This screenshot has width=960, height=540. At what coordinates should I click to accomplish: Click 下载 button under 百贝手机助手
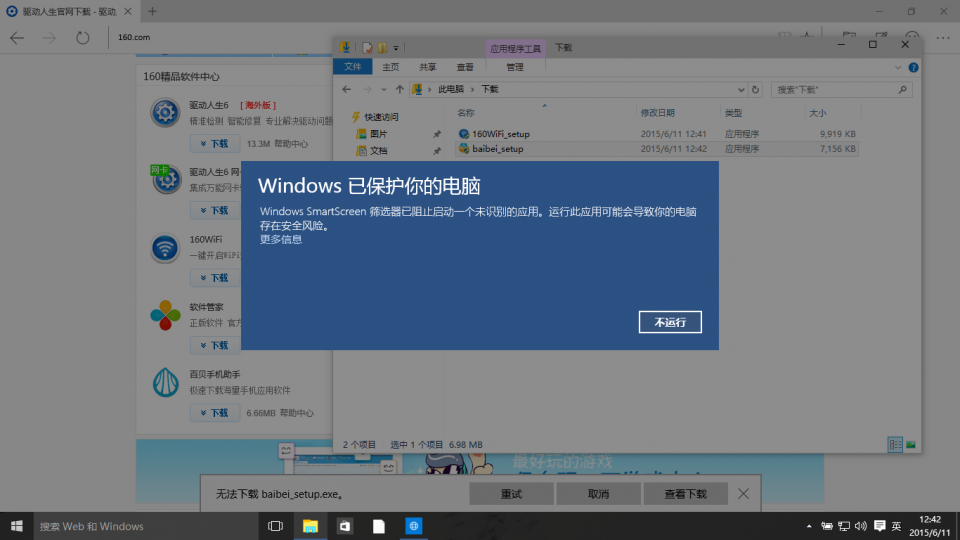(x=214, y=413)
